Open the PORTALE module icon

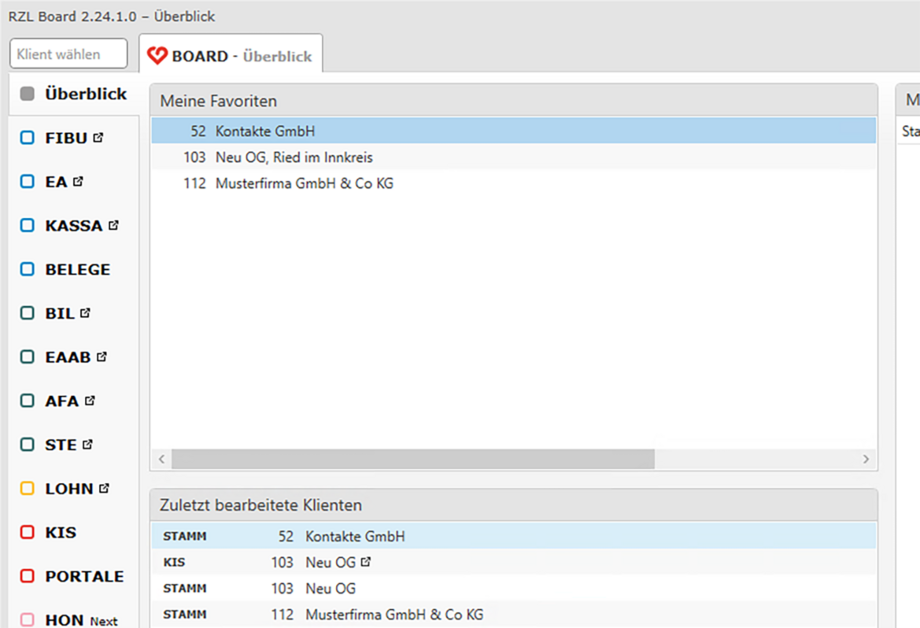point(26,577)
